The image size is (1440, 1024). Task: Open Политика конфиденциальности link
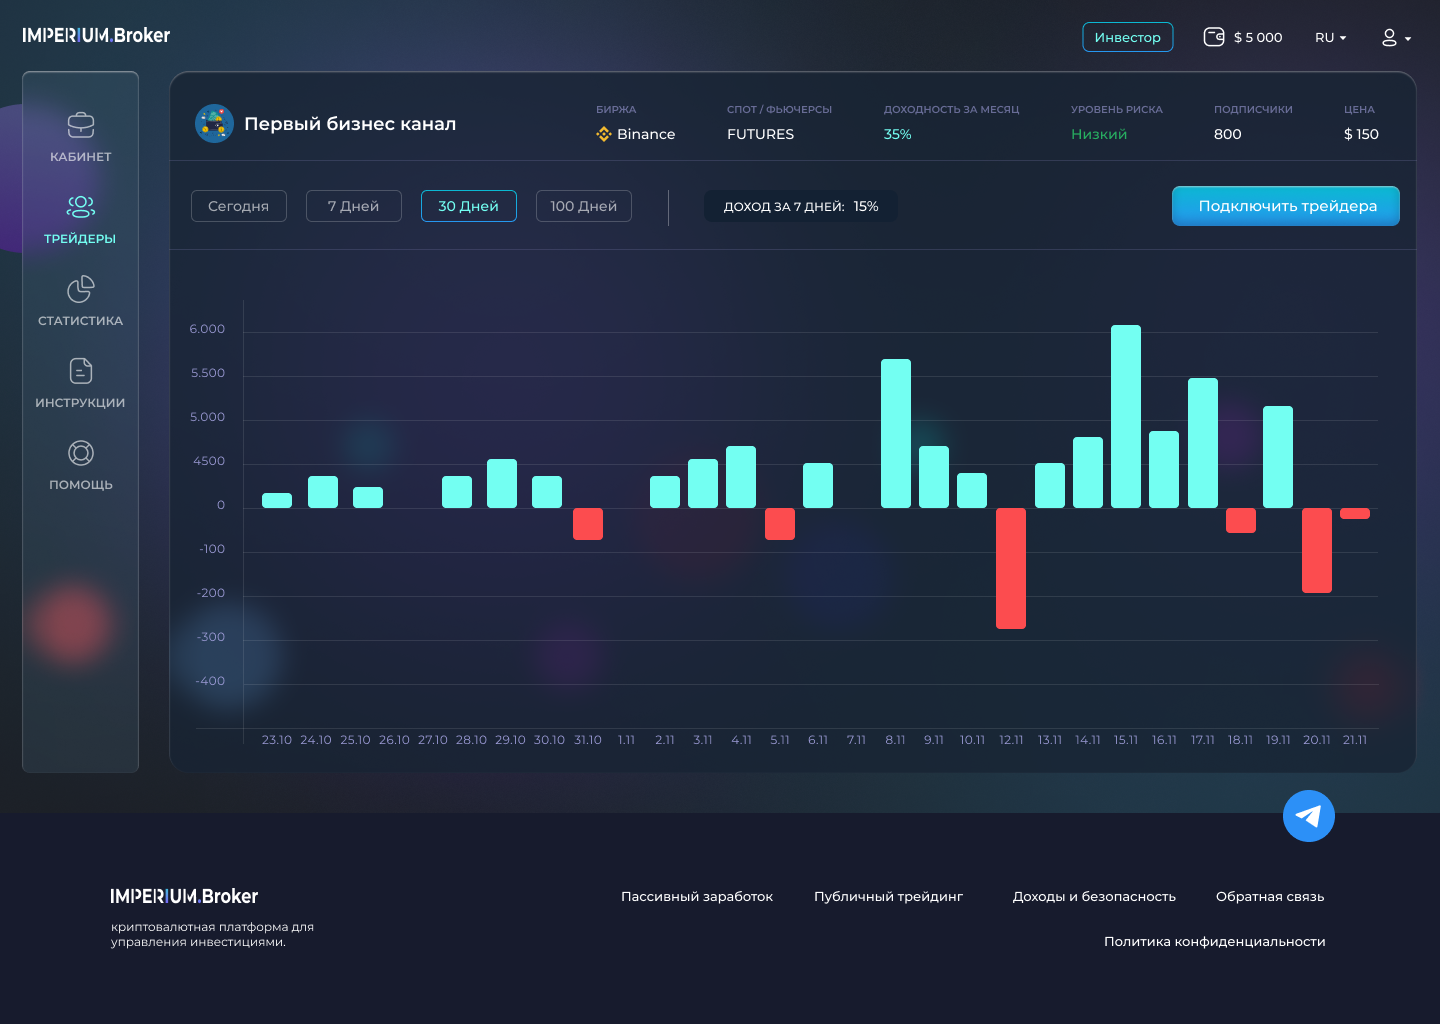[x=1214, y=942]
